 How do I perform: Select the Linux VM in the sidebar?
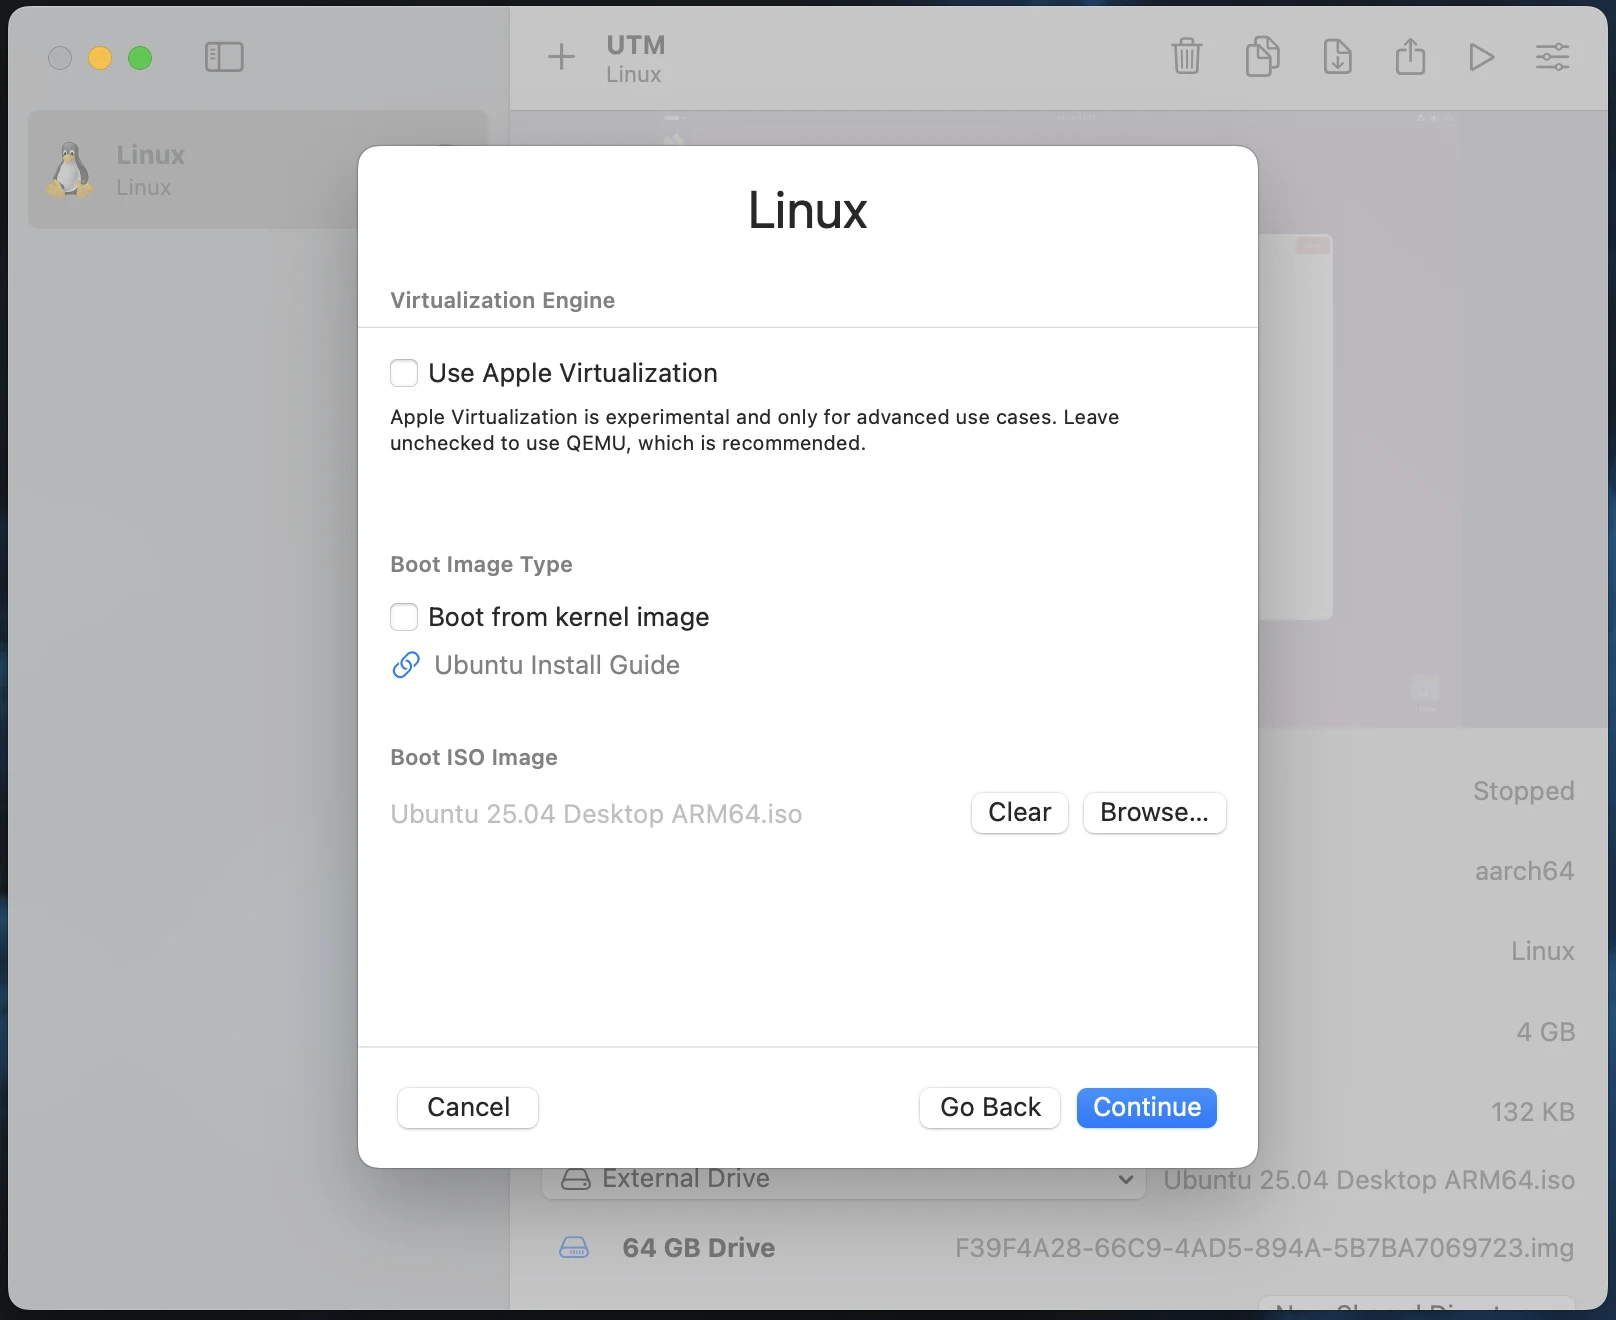258,169
